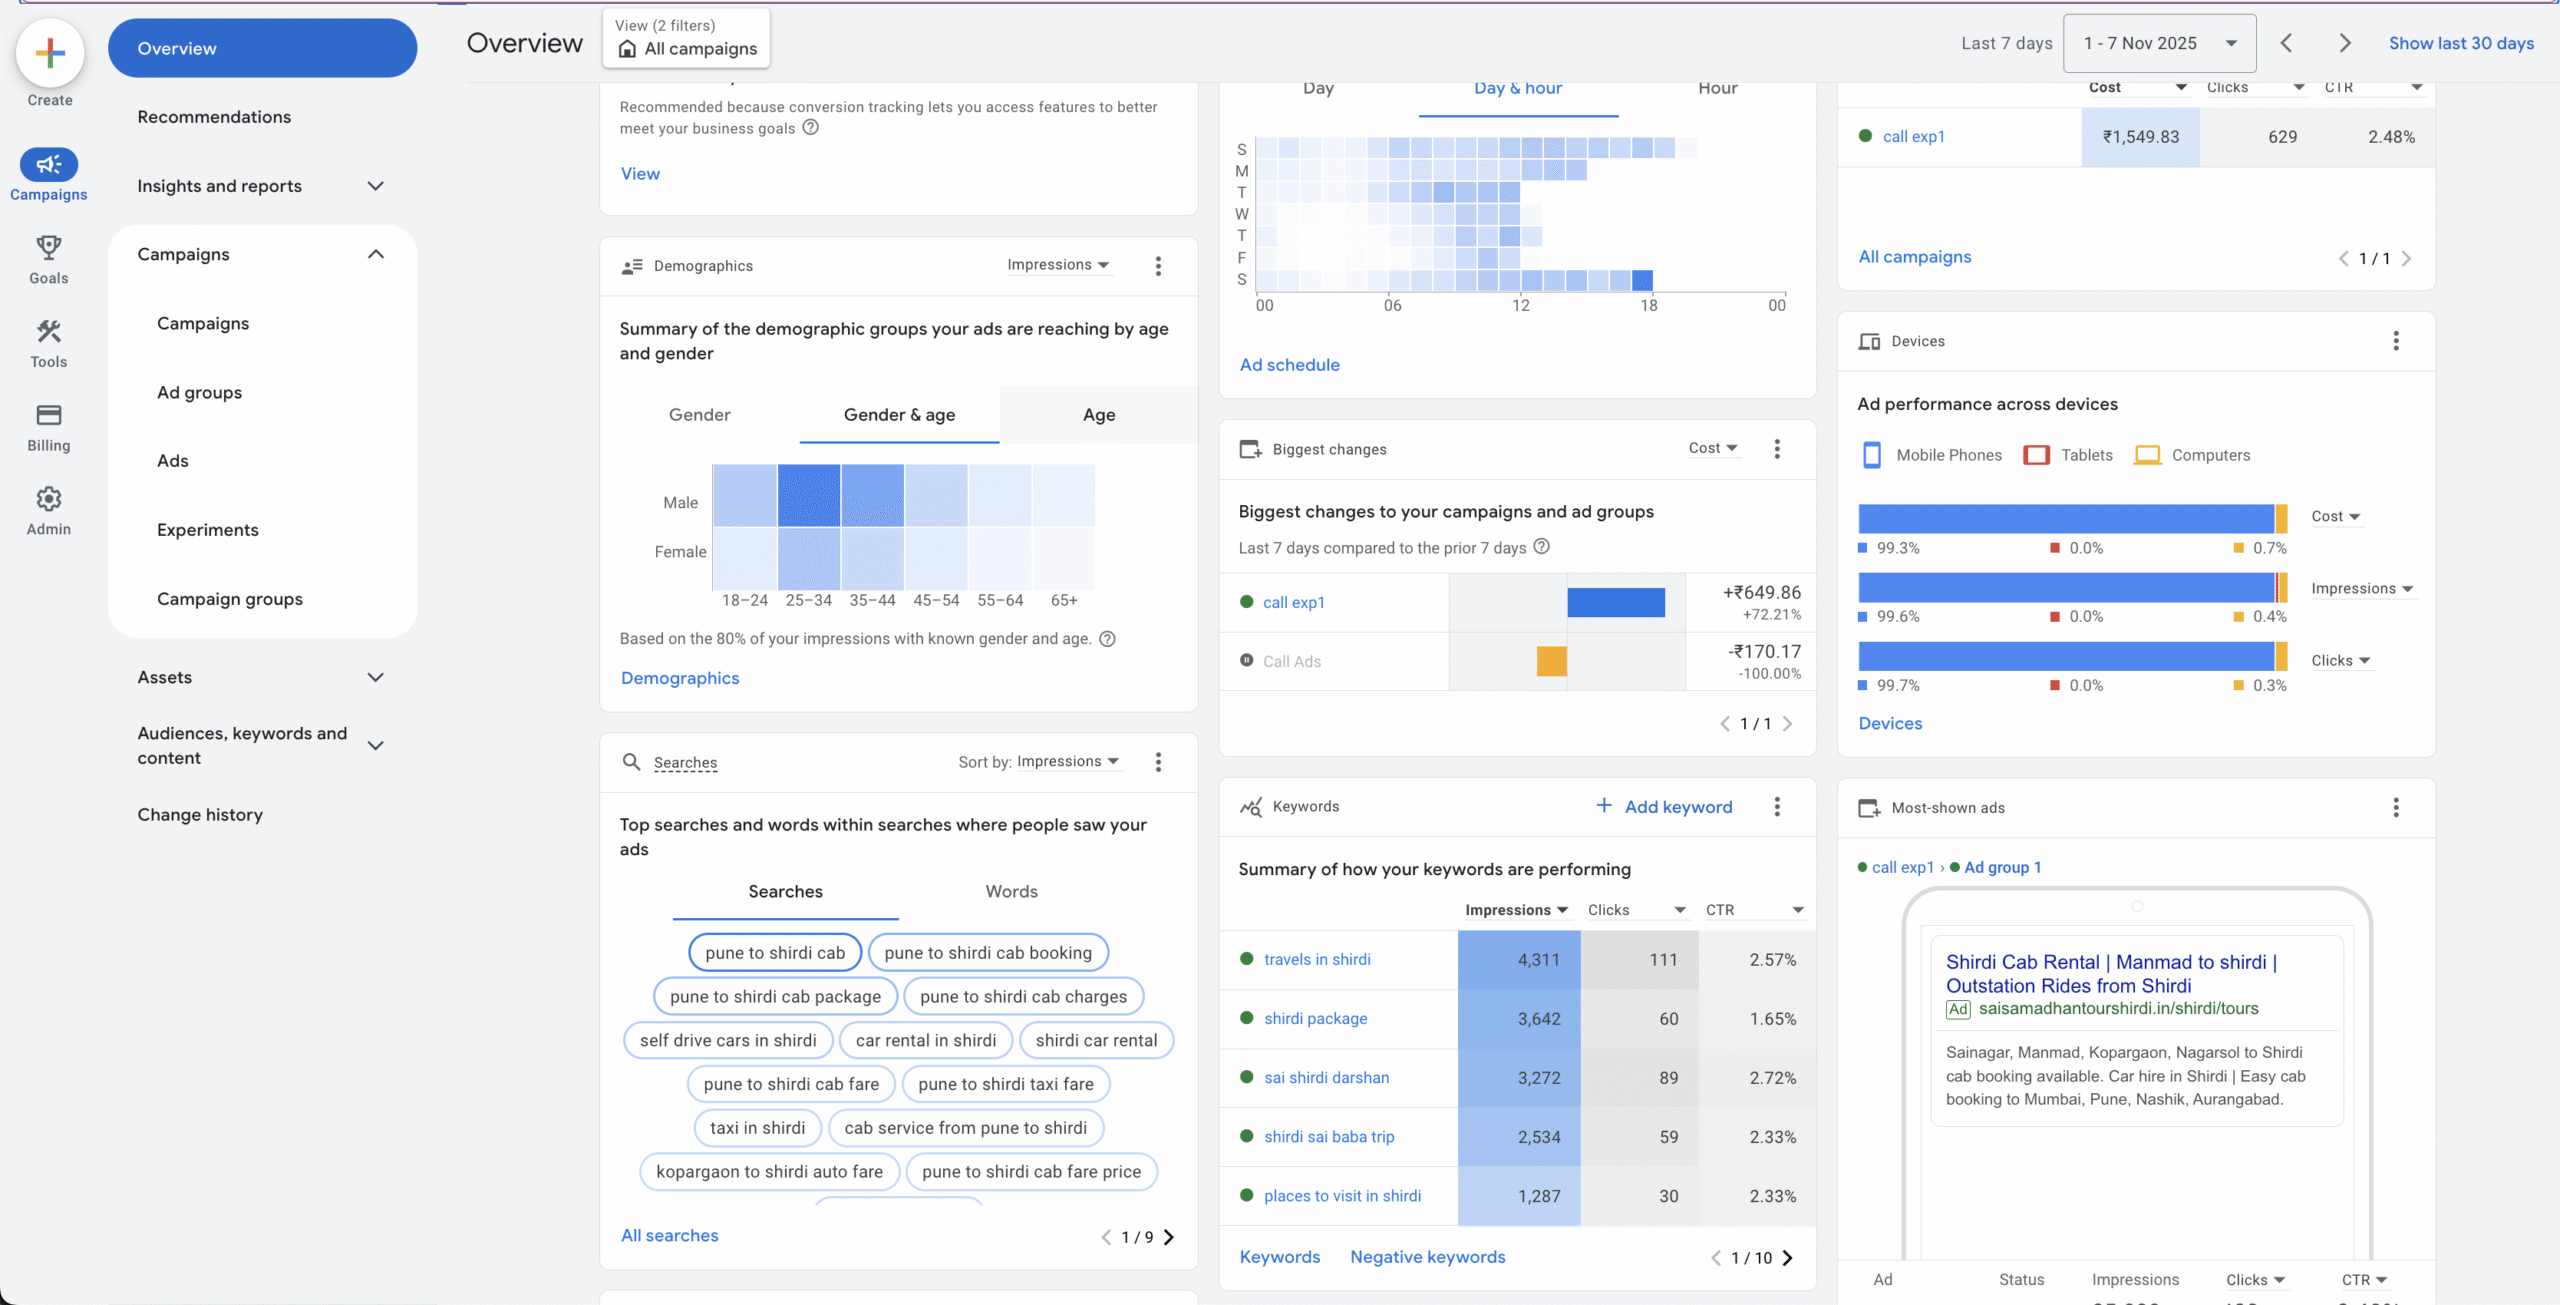Open the Tools wrench icon
The image size is (2560, 1305).
(x=48, y=331)
